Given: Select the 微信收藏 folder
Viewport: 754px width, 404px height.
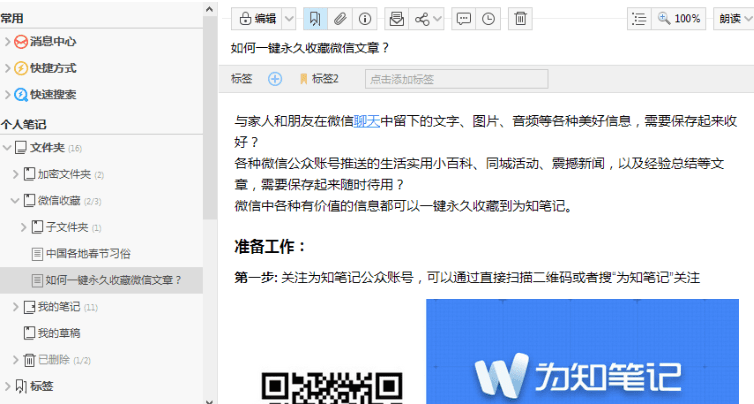Looking at the screenshot, I should pos(63,201).
